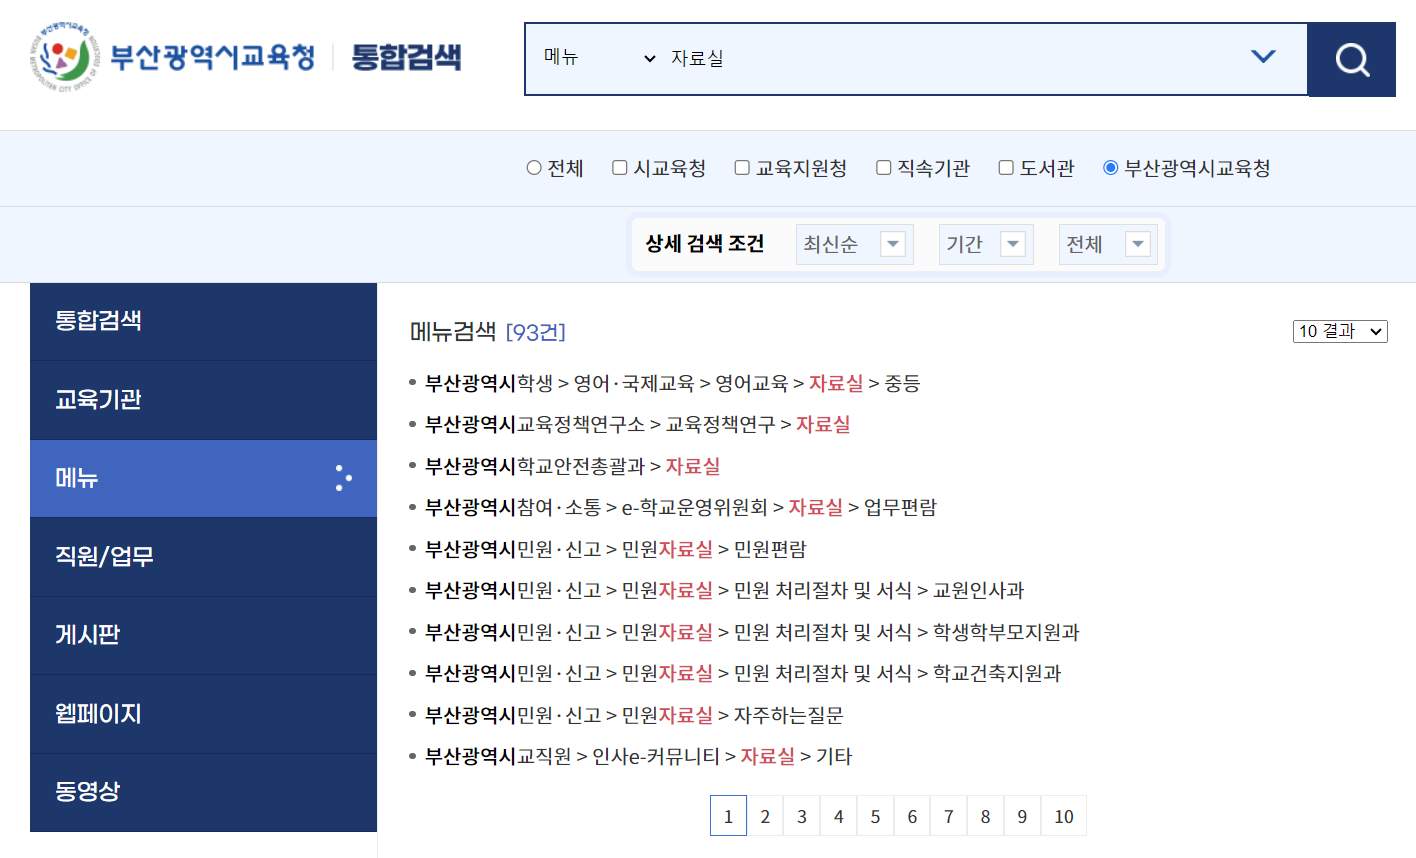Select 동영상 in the sidebar
Image resolution: width=1416 pixels, height=858 pixels.
(x=203, y=792)
